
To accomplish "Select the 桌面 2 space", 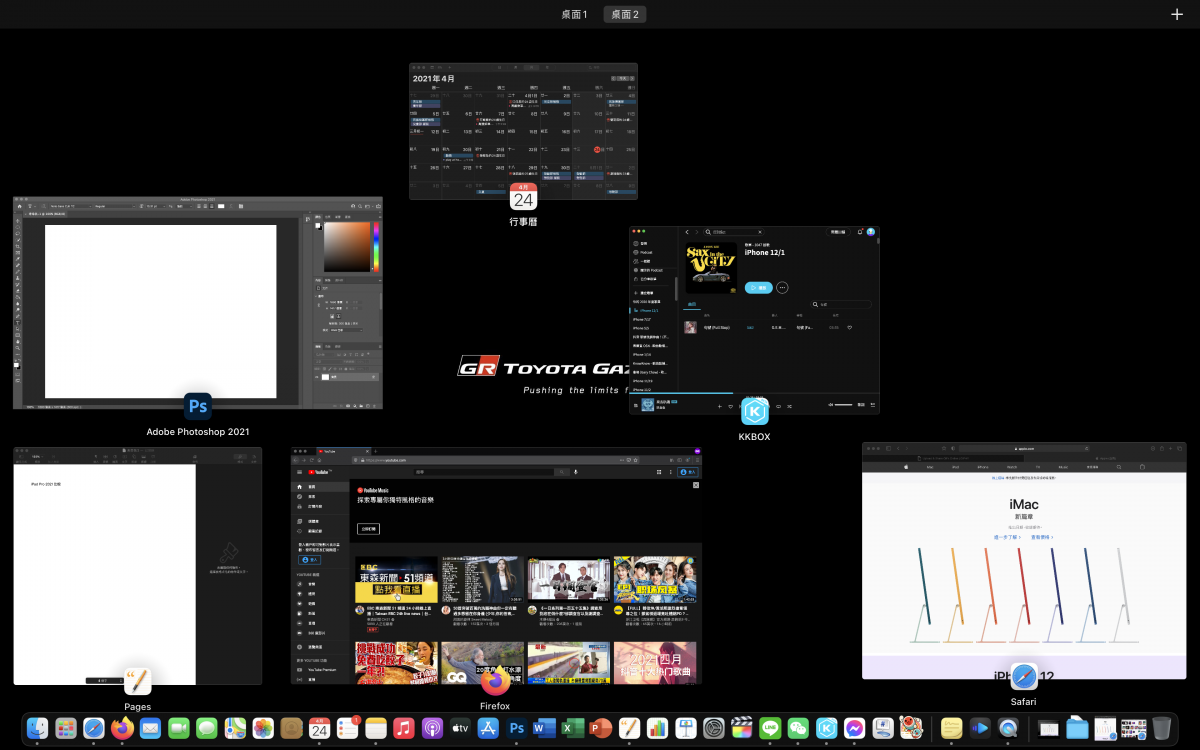I will pyautogui.click(x=624, y=14).
